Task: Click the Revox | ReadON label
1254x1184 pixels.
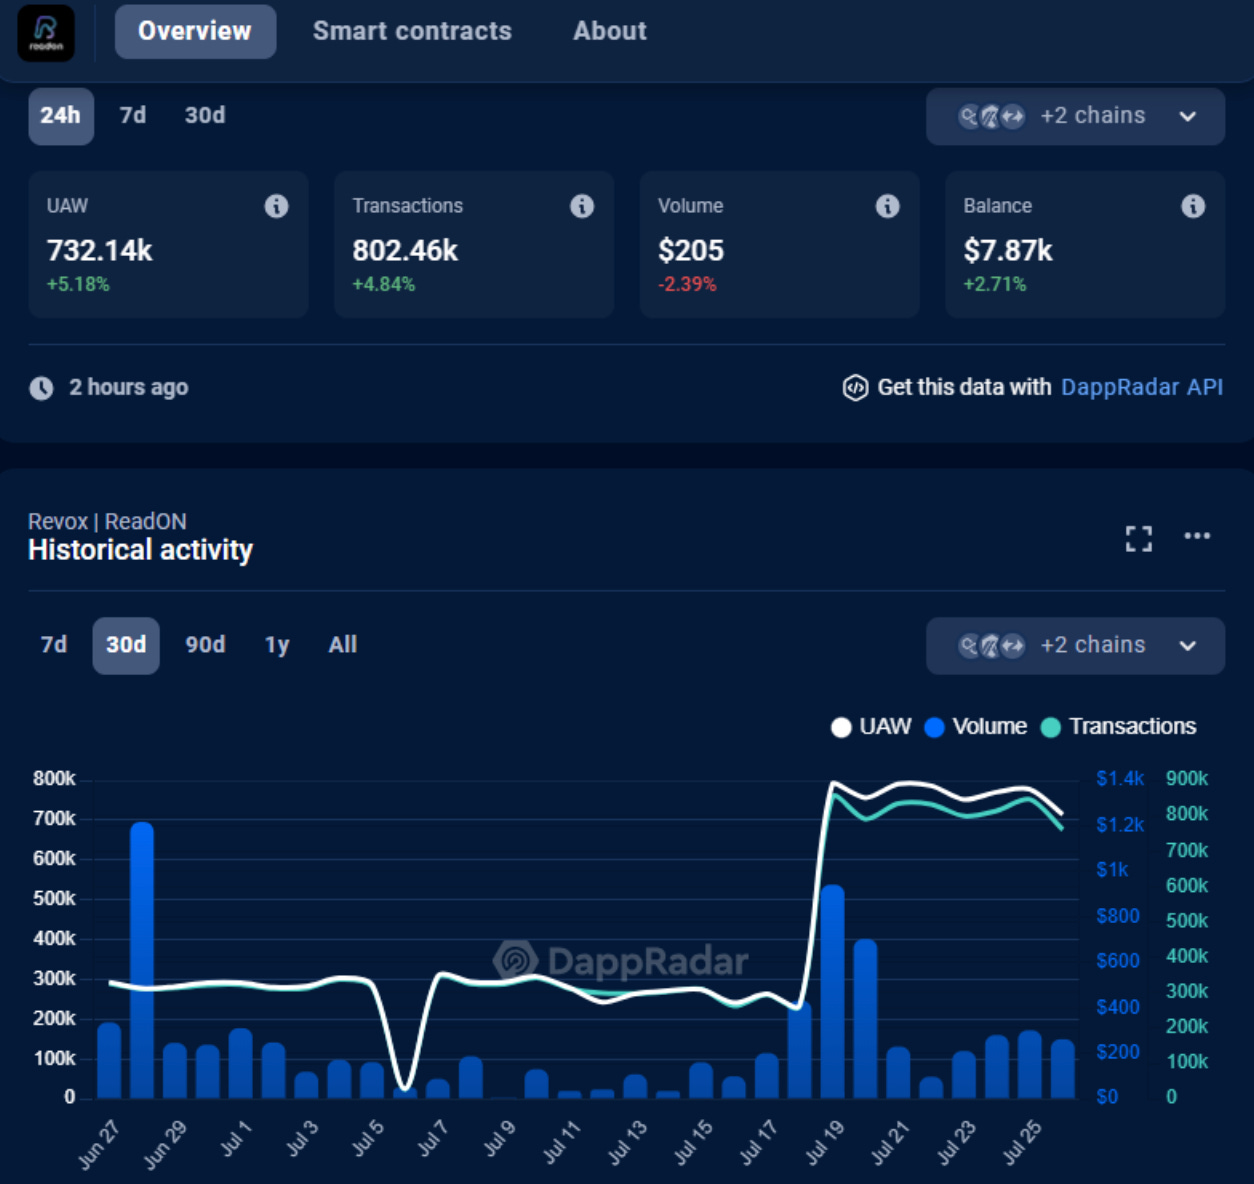Action: 107,522
